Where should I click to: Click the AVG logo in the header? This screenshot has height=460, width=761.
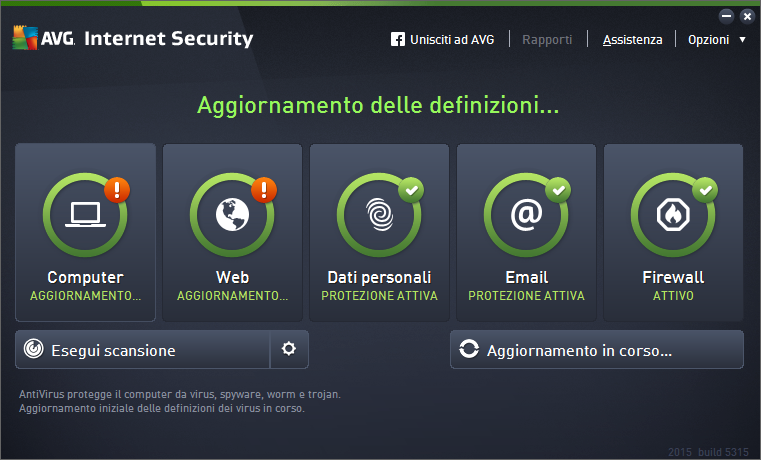[44, 37]
